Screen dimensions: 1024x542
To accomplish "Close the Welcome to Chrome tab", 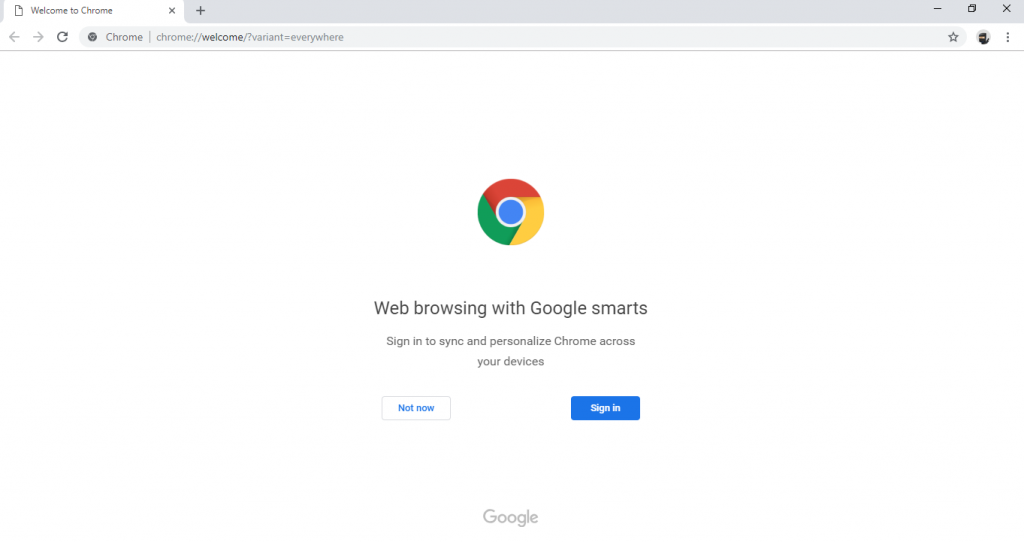I will point(172,11).
